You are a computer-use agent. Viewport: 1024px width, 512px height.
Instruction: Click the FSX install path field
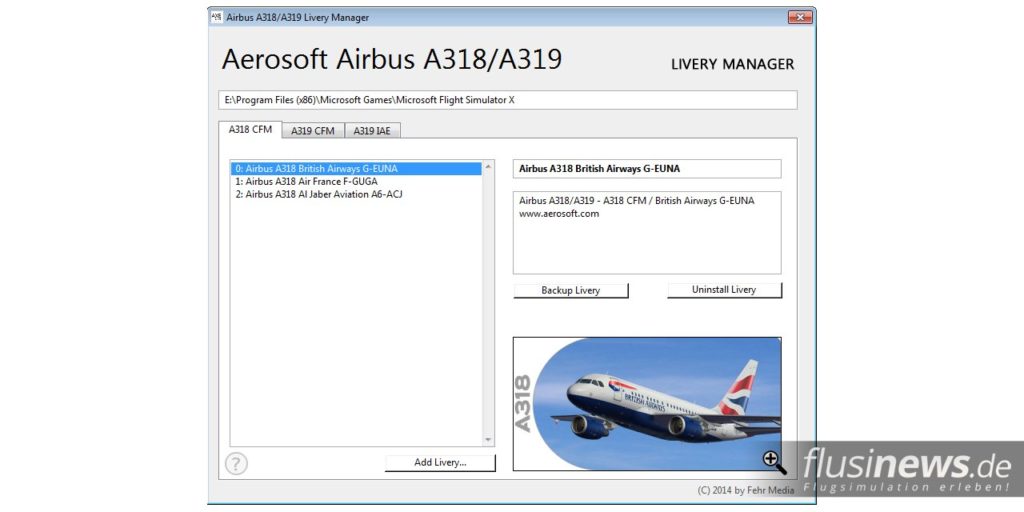pos(507,100)
